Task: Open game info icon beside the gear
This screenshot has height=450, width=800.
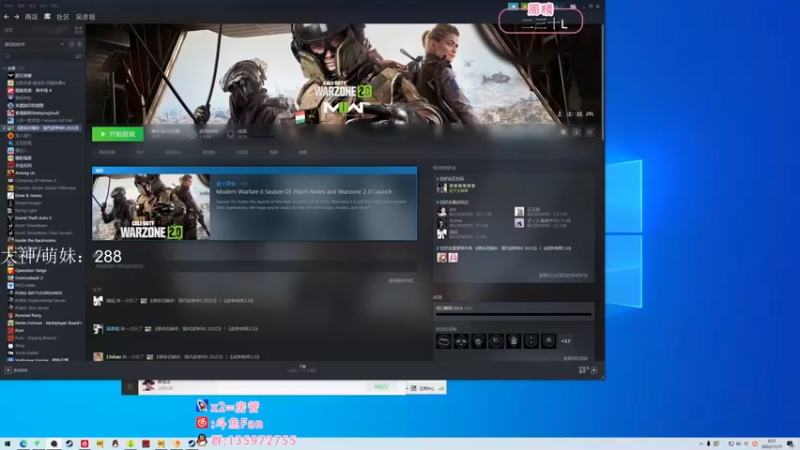Action: 577,132
